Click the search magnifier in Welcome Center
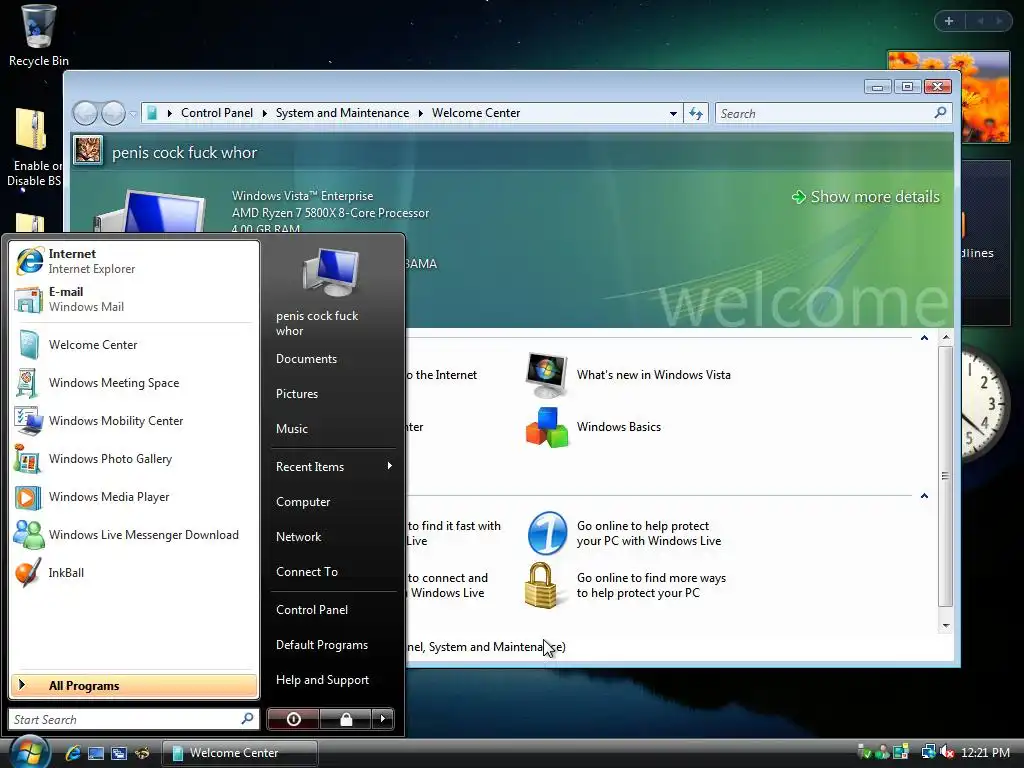The width and height of the screenshot is (1024, 768). [x=940, y=113]
